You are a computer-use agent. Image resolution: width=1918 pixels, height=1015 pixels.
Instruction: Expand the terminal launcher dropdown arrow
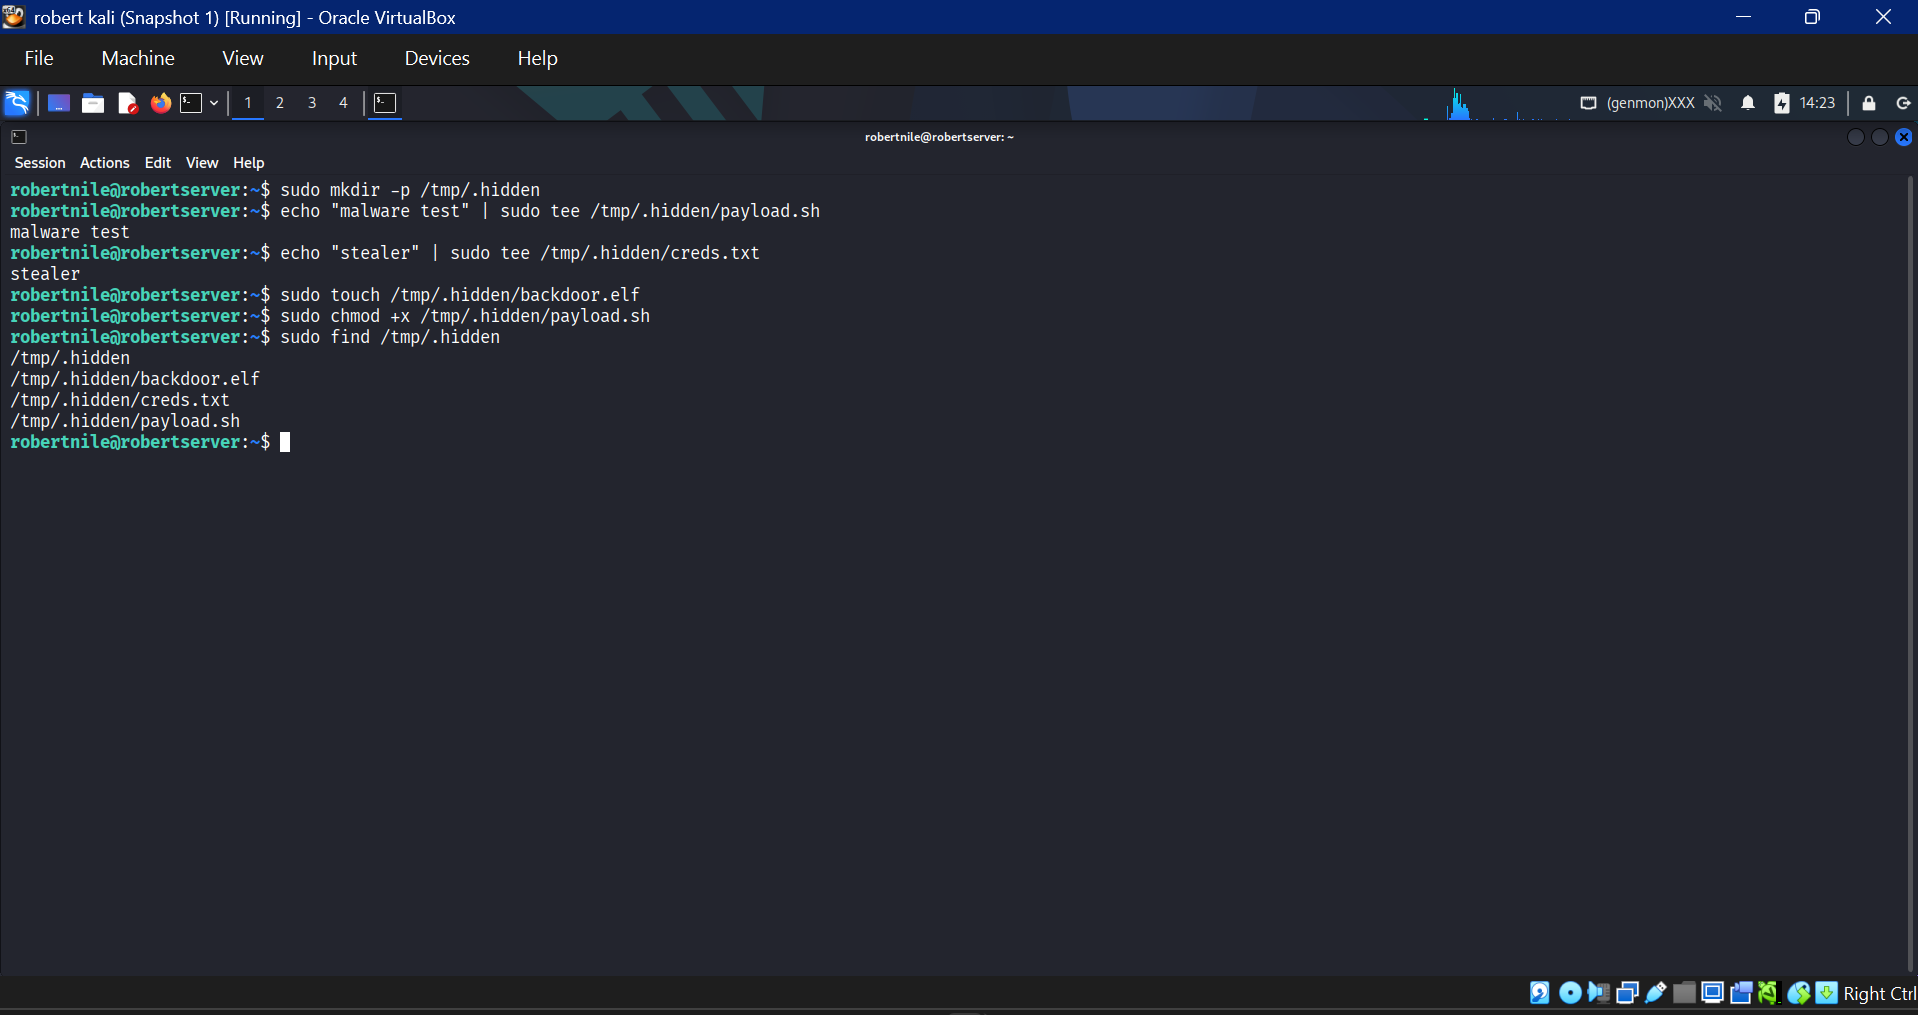pyautogui.click(x=214, y=103)
